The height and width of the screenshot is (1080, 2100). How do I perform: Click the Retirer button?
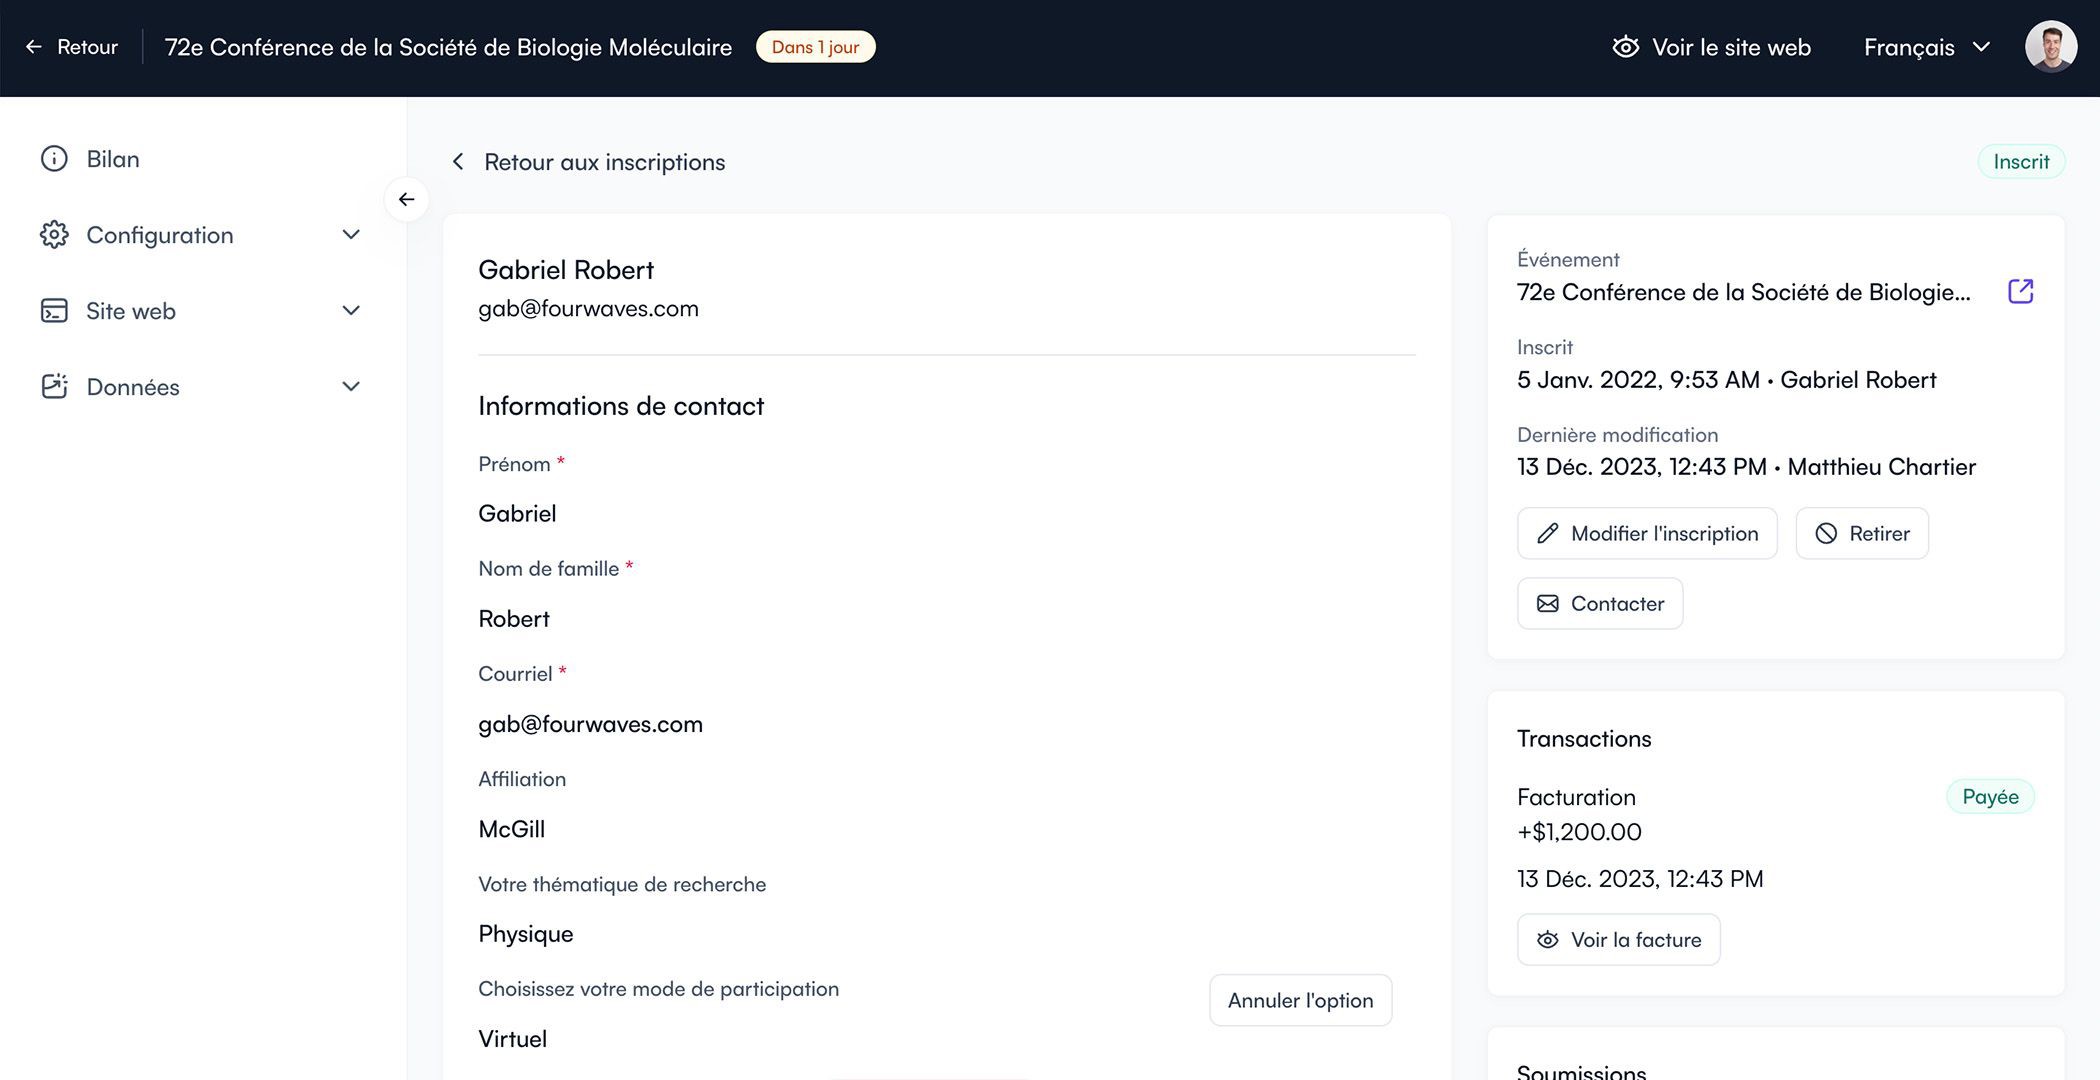[x=1862, y=533]
